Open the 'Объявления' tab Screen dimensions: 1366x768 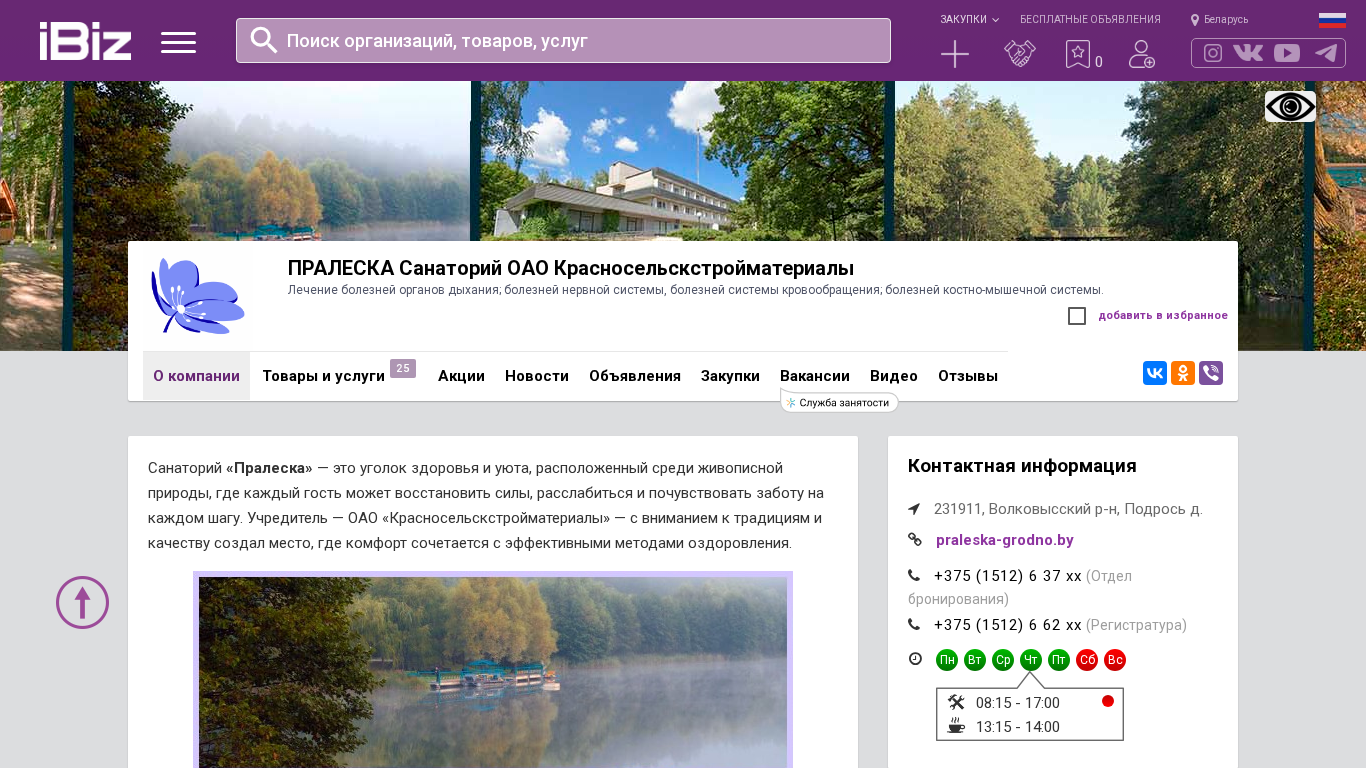635,376
